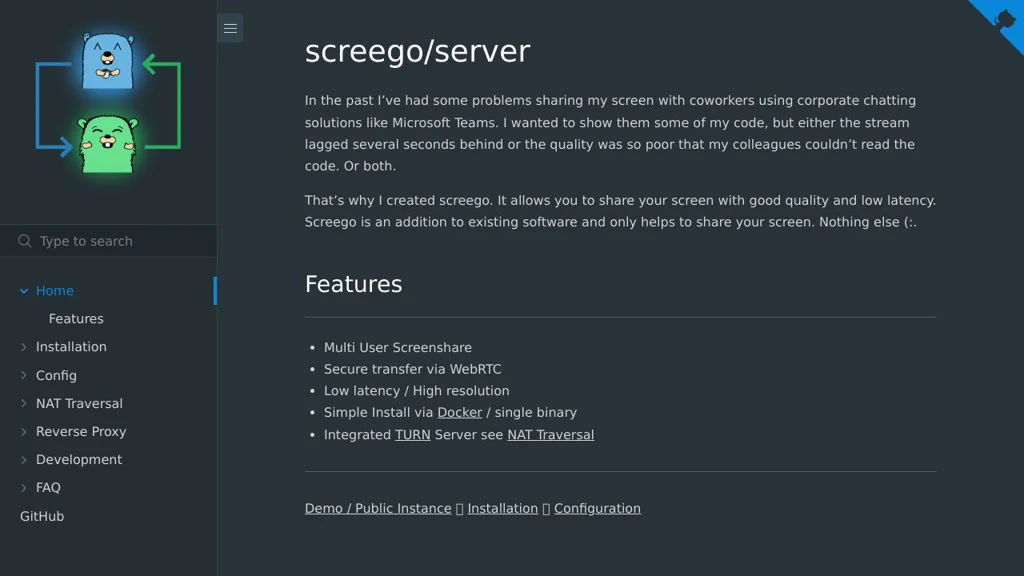Expand the FAQ section chevron
This screenshot has height=576, width=1024.
pos(24,488)
